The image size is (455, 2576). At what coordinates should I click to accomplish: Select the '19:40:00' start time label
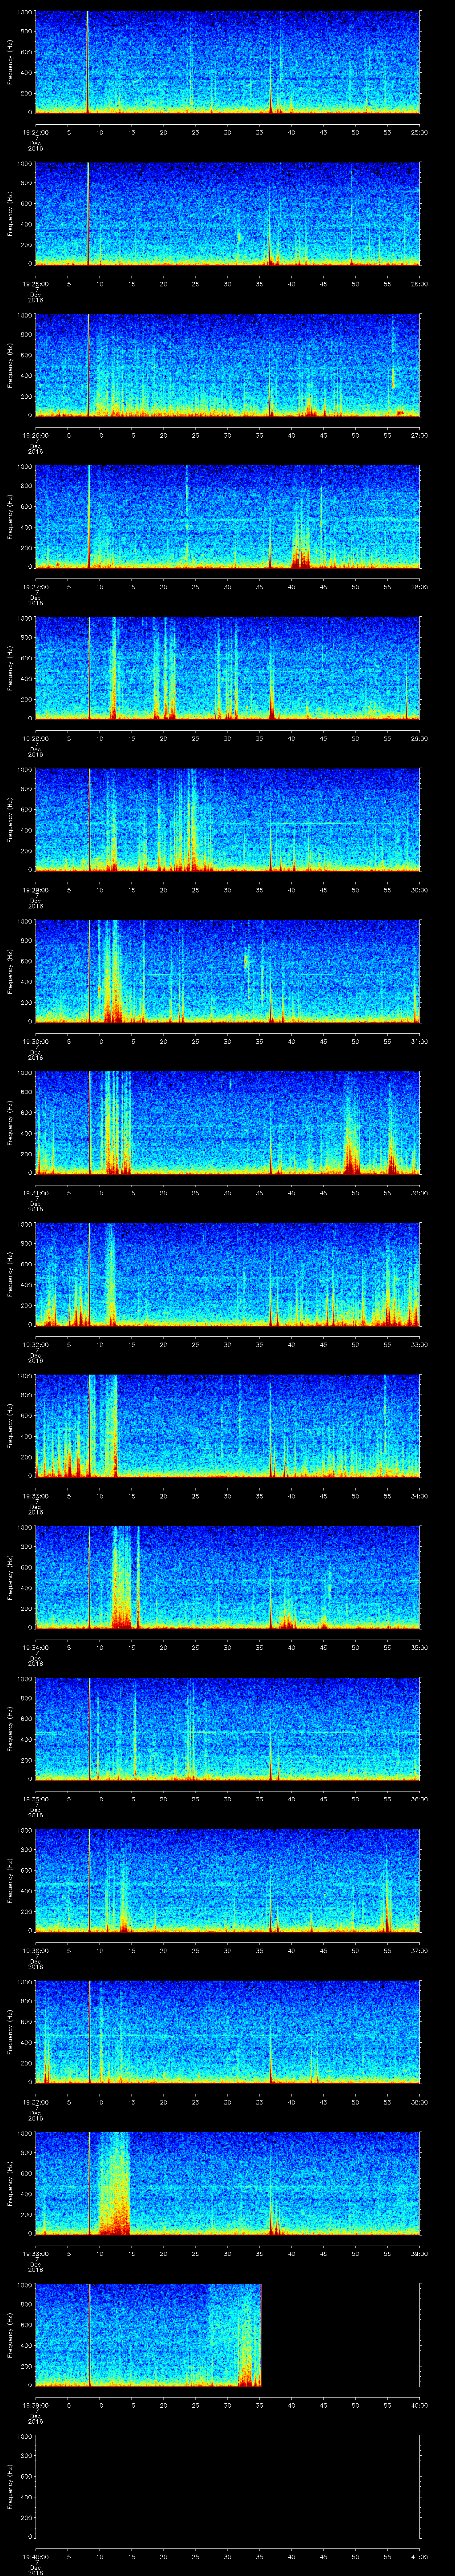35,2556
